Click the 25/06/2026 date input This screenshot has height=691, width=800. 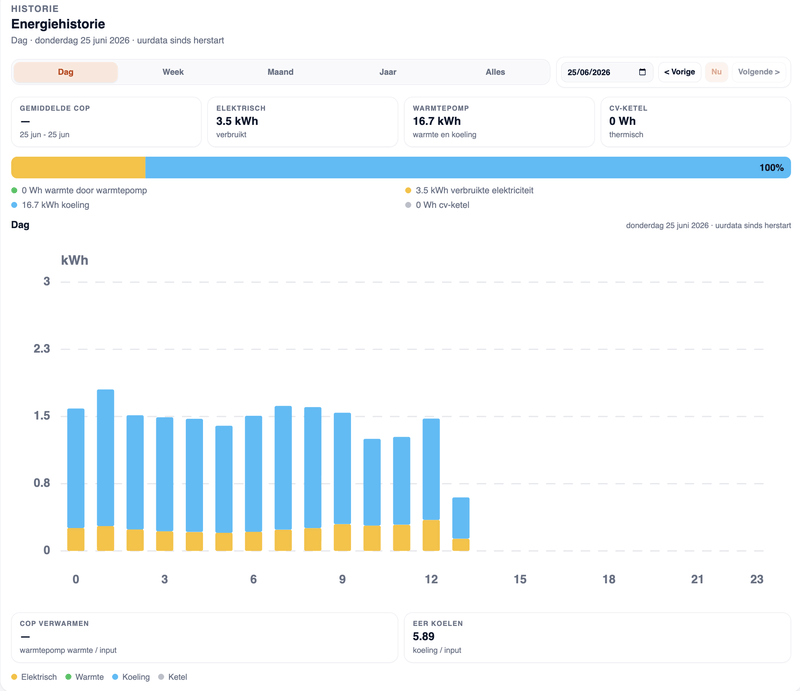[x=607, y=72]
